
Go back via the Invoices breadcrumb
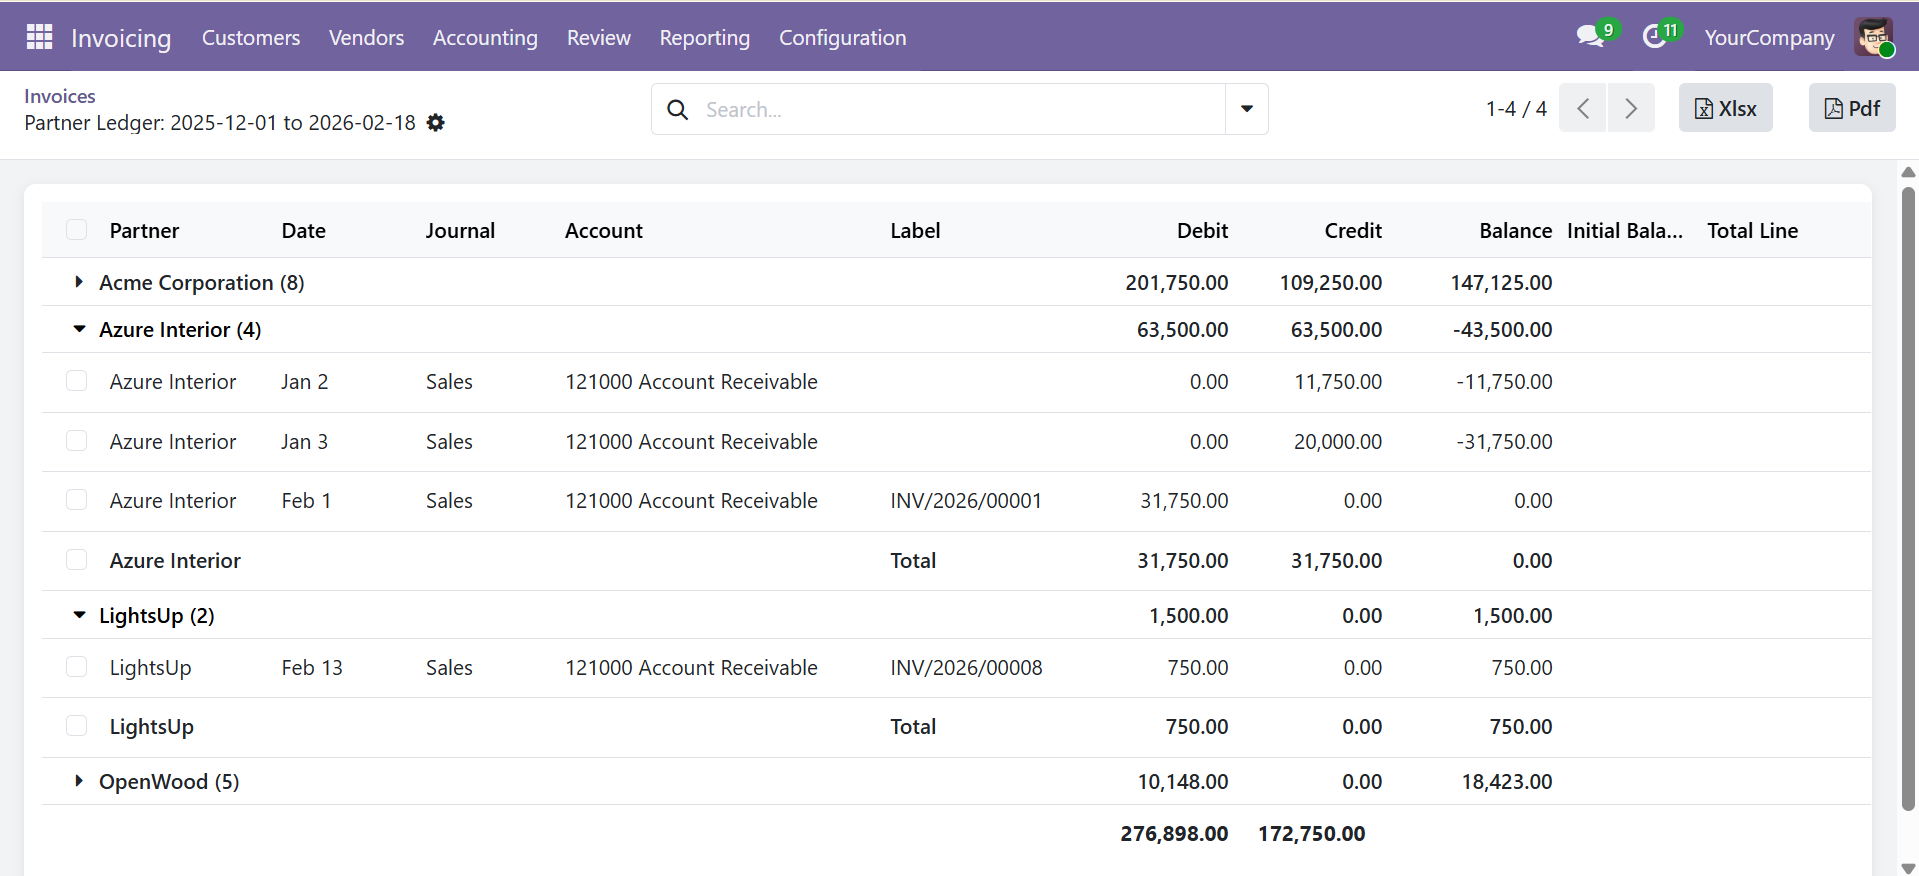pyautogui.click(x=60, y=96)
